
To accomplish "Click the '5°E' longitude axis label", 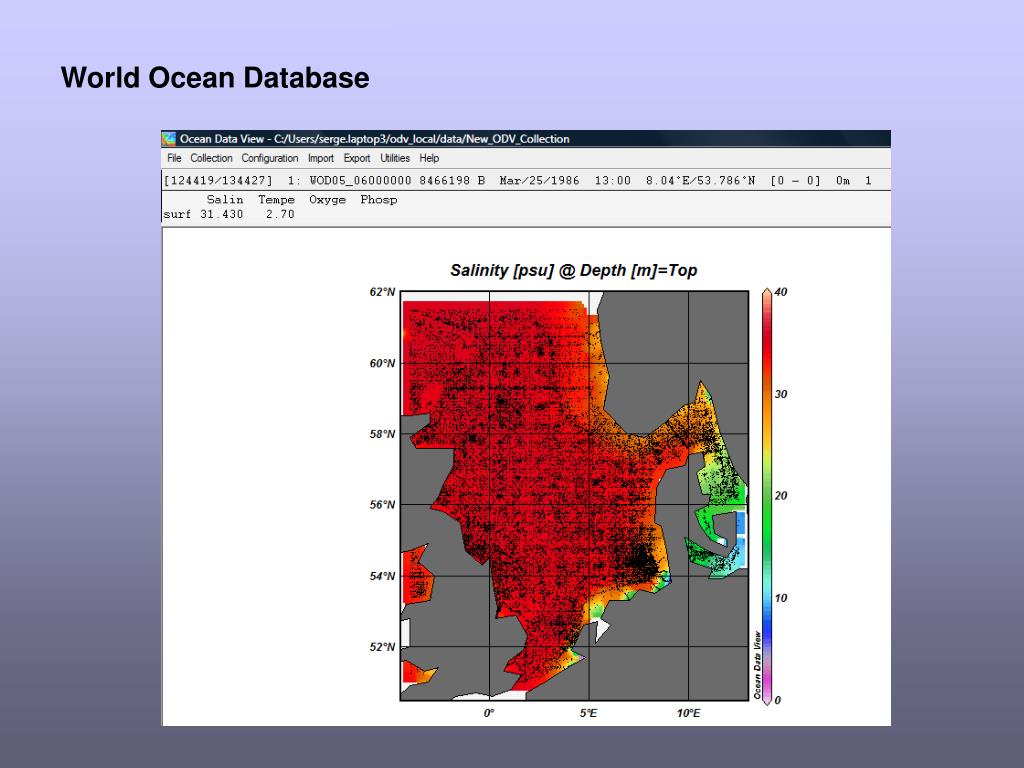I will (x=588, y=713).
